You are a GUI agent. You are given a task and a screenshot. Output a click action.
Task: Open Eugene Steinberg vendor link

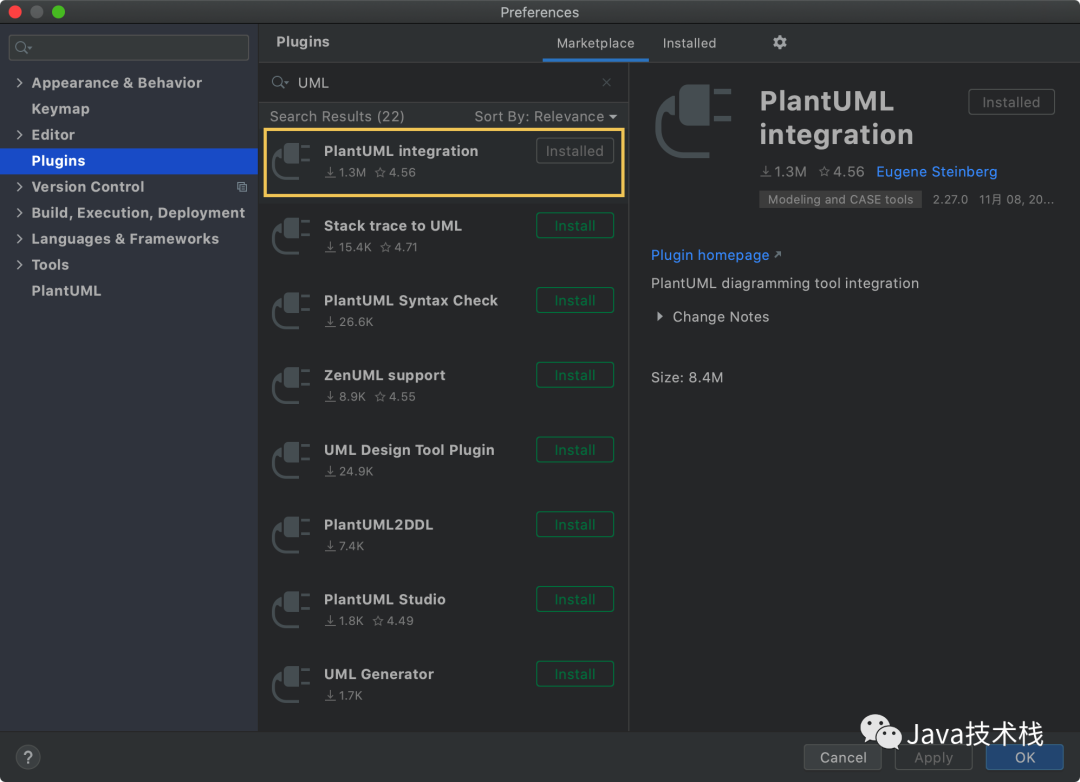point(936,172)
